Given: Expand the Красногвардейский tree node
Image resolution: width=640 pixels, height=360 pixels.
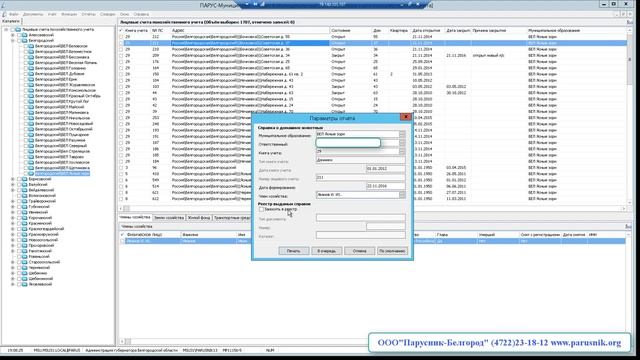Looking at the screenshot, I should tap(13, 229).
